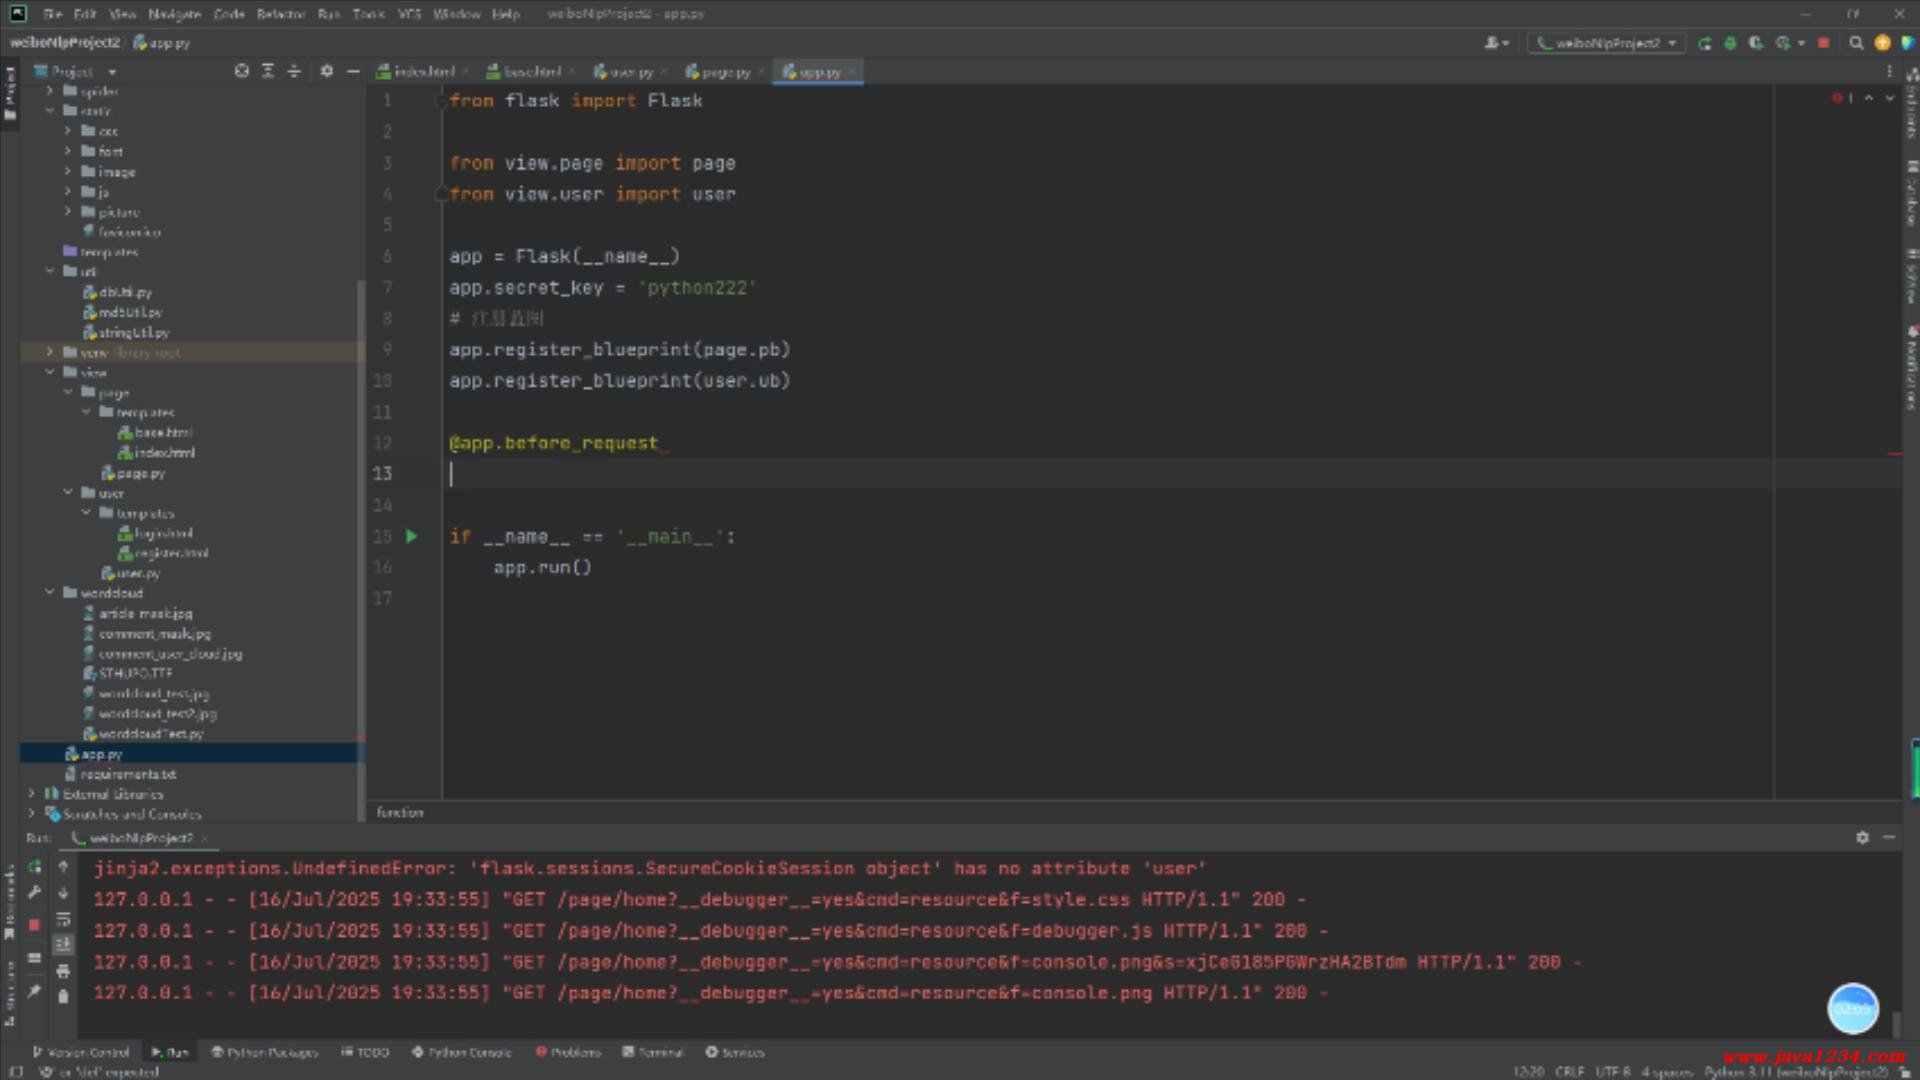Open the Refactor menu
1920x1080 pixels.
280,14
